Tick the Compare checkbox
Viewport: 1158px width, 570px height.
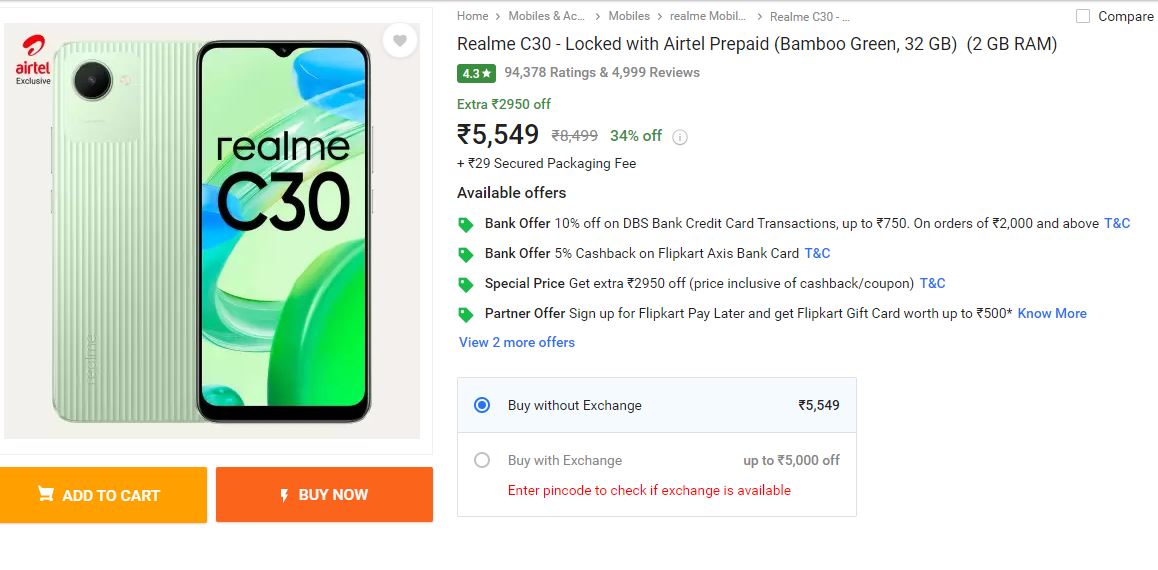click(x=1083, y=16)
